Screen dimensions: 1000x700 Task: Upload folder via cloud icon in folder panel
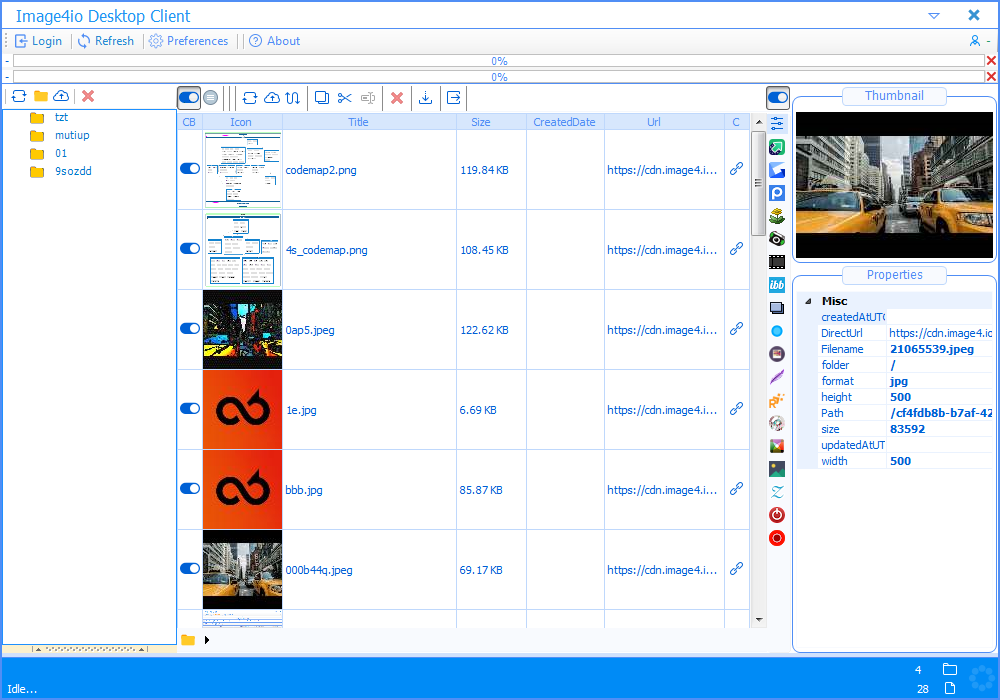pyautogui.click(x=61, y=96)
